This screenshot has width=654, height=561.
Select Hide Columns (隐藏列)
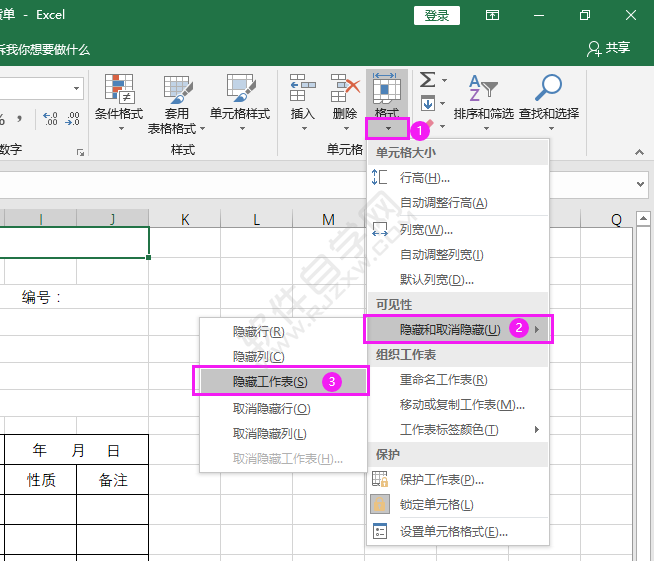point(283,357)
